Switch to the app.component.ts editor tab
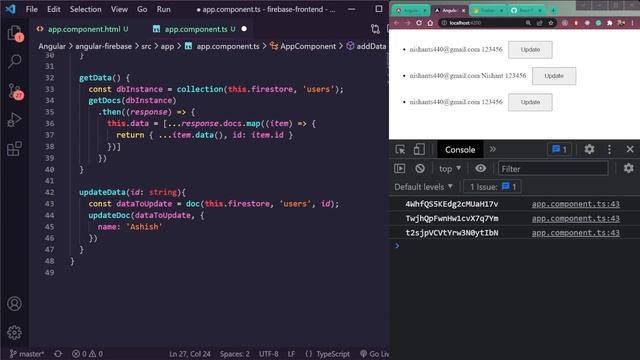 coord(195,29)
